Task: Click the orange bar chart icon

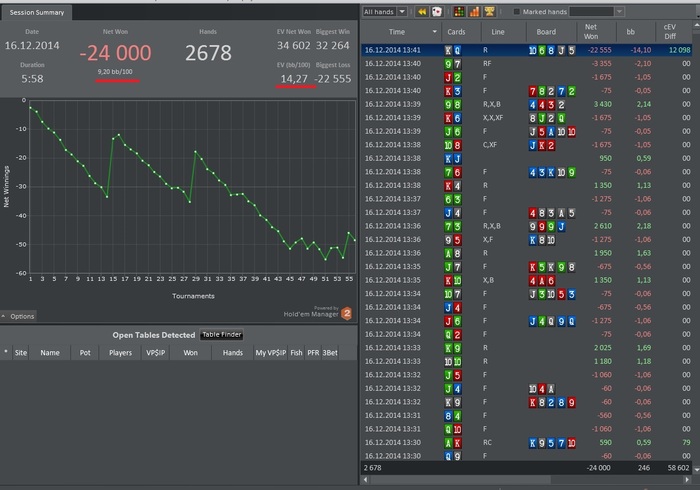Action: pos(474,12)
